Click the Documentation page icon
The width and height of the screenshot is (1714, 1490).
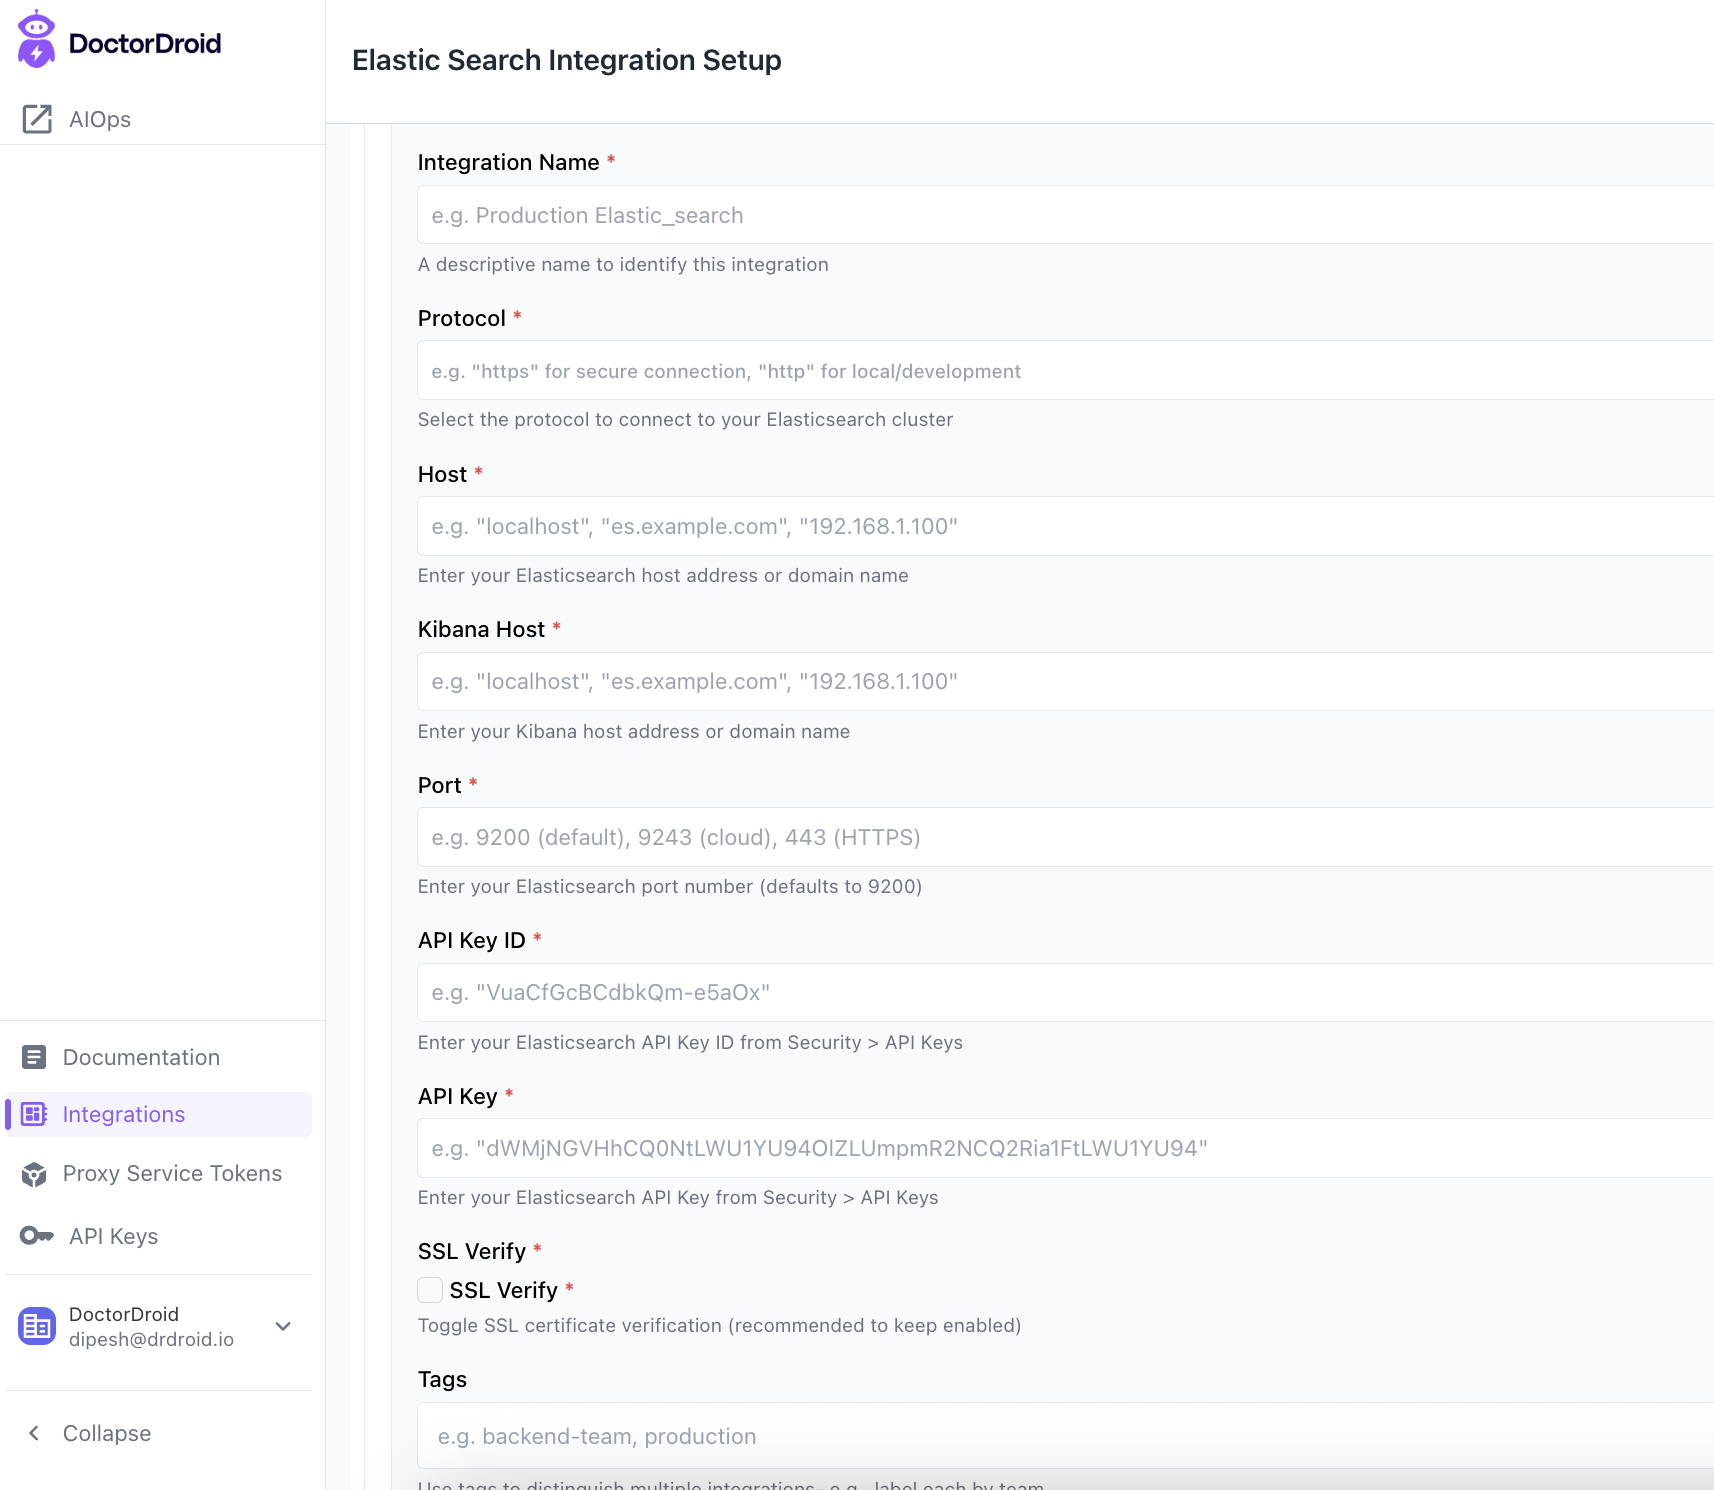(x=34, y=1057)
